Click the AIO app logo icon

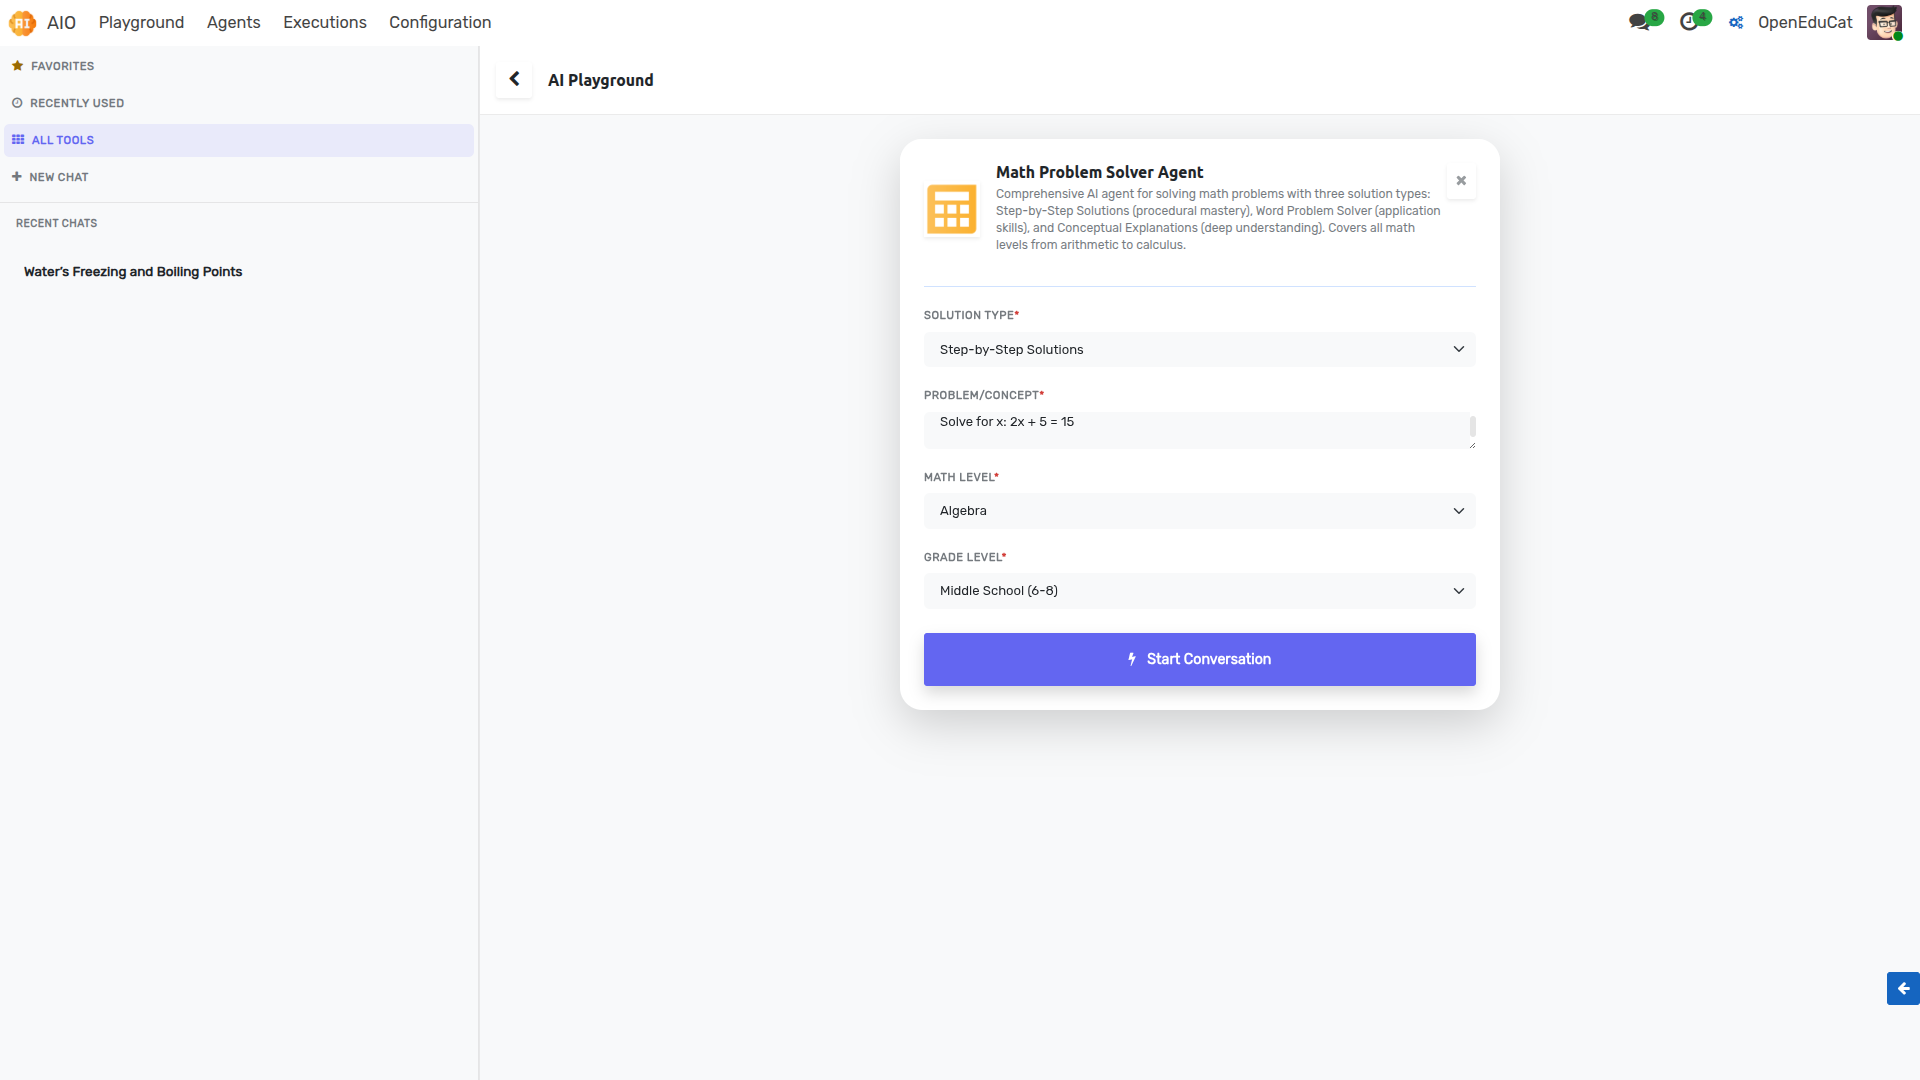(x=22, y=22)
